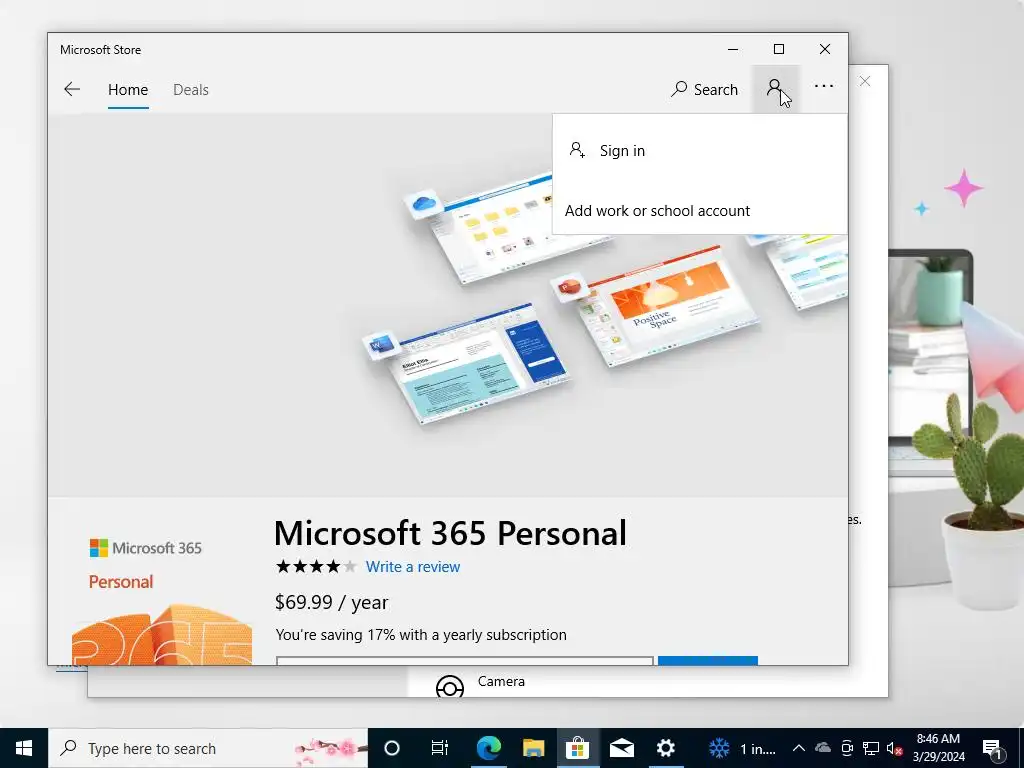Viewport: 1024px width, 768px height.
Task: Click the back arrow in Microsoft Store
Action: point(72,89)
